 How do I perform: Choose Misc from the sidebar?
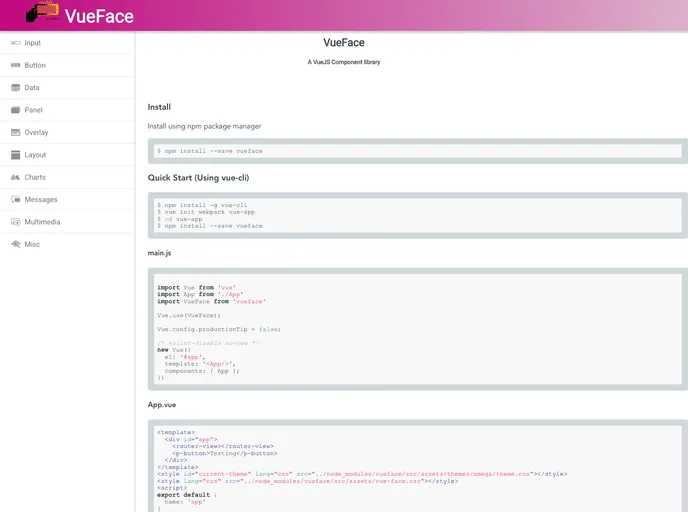32,244
